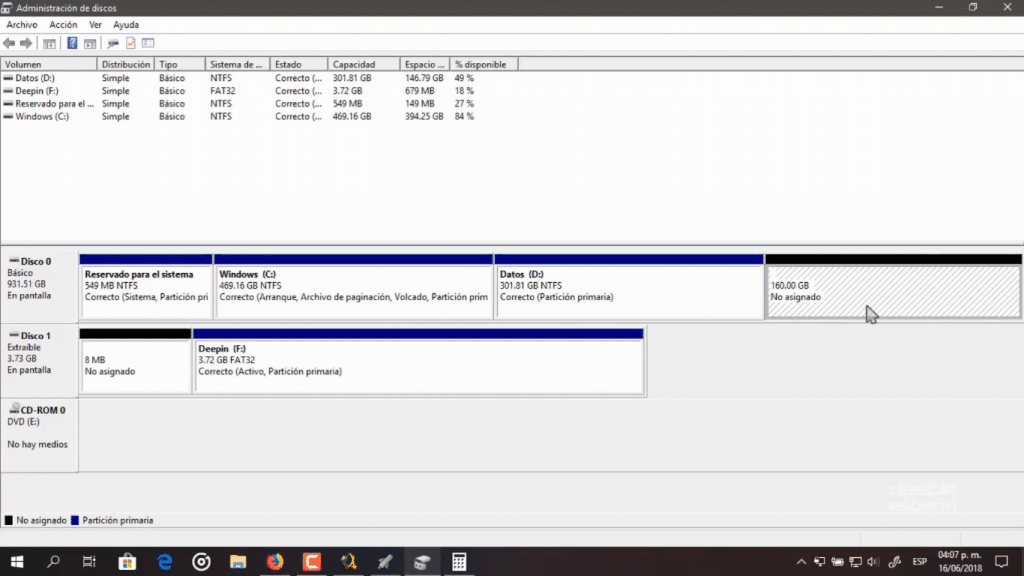Open the Archivo menu
This screenshot has width=1024, height=576.
pos(22,24)
